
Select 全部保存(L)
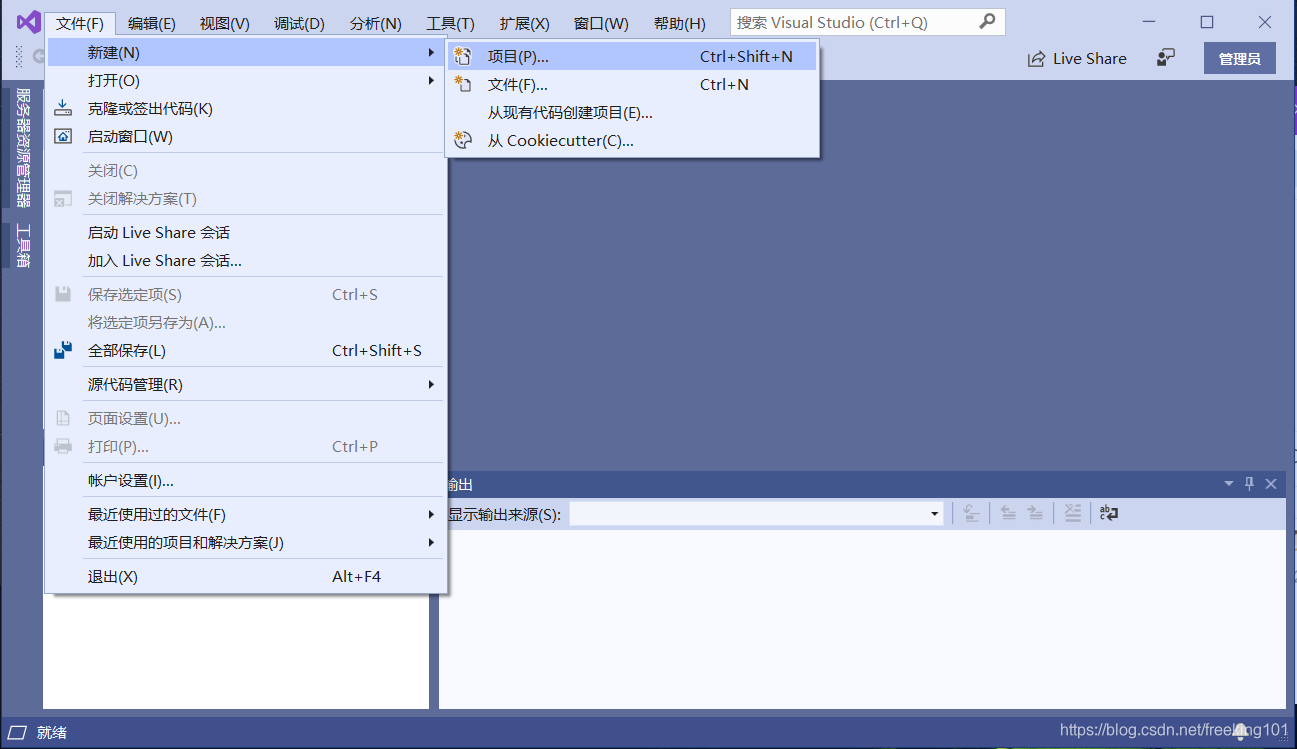(x=246, y=351)
